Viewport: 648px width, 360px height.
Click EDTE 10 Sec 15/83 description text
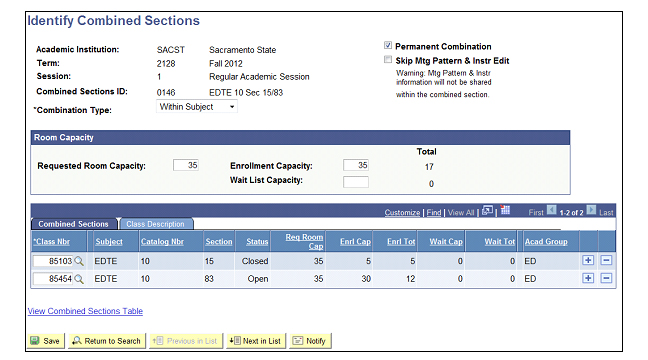[246, 93]
